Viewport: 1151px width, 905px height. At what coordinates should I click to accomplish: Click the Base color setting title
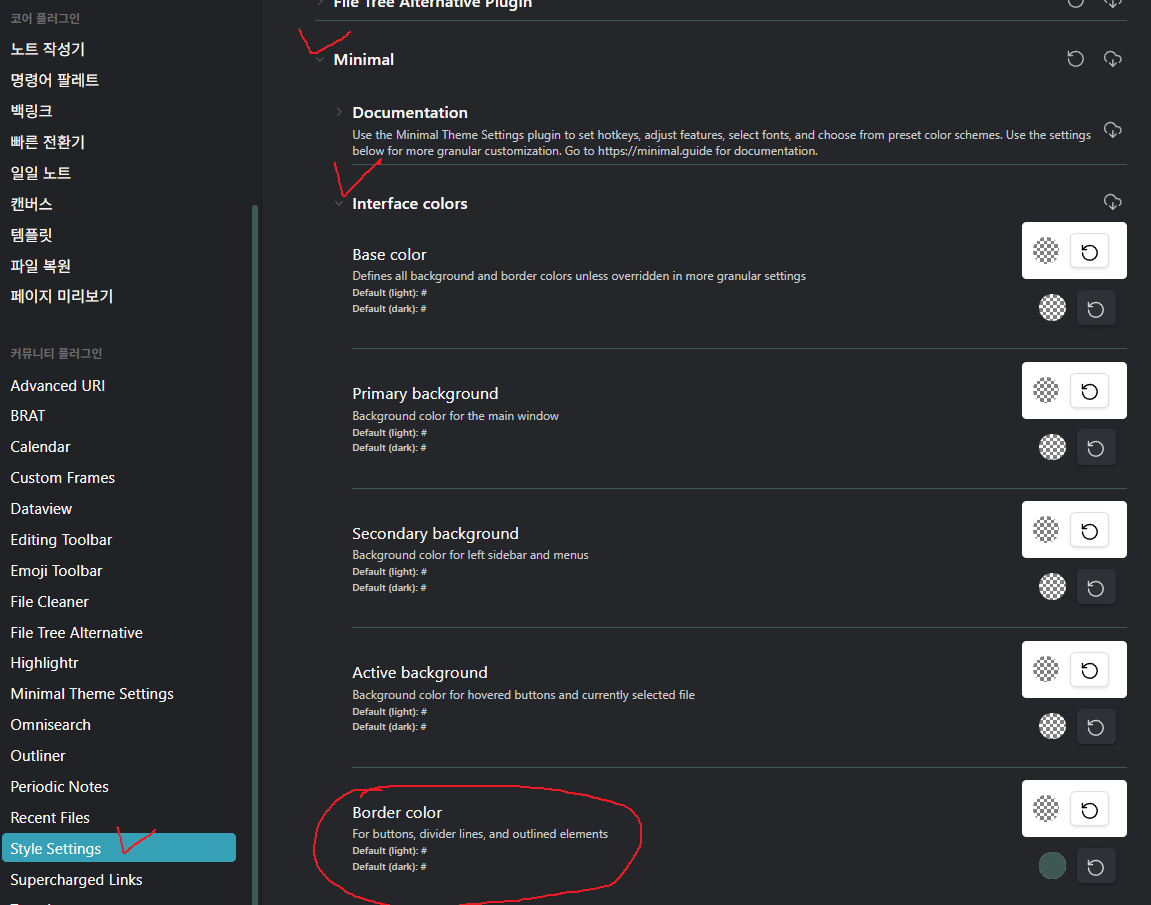(x=389, y=255)
